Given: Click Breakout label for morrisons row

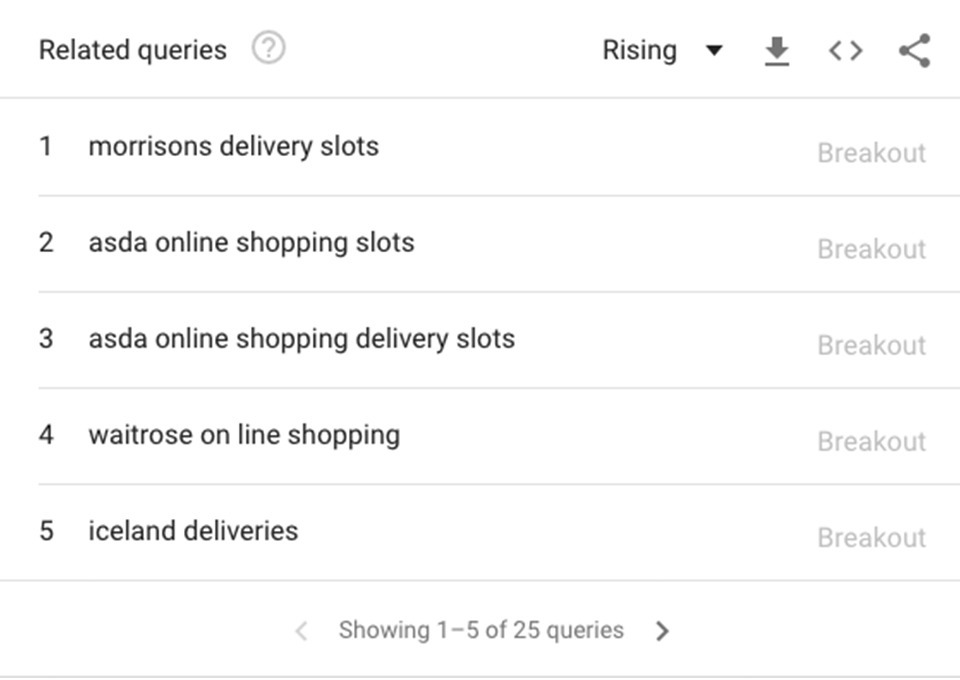Looking at the screenshot, I should pos(871,153).
